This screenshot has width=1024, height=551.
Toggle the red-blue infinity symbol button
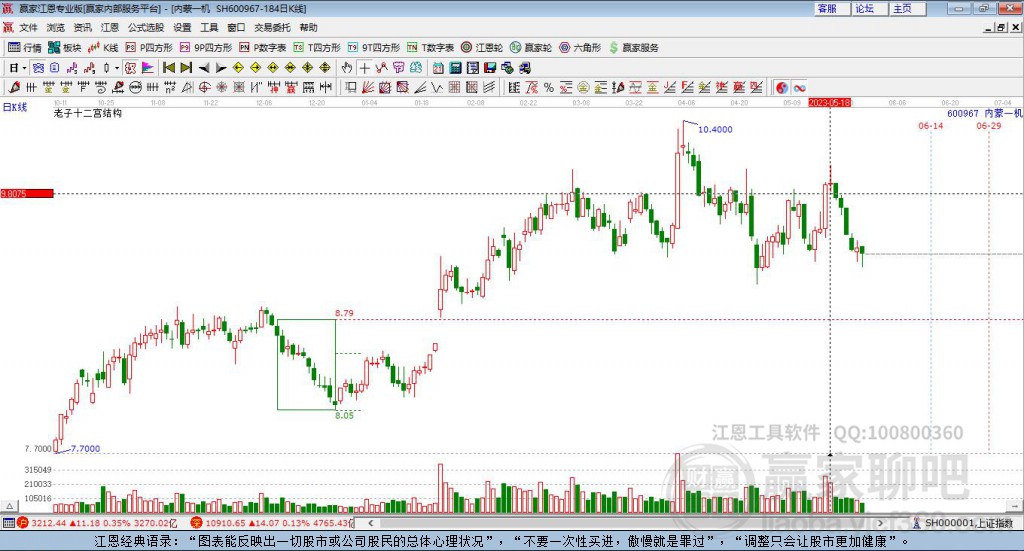click(x=799, y=87)
